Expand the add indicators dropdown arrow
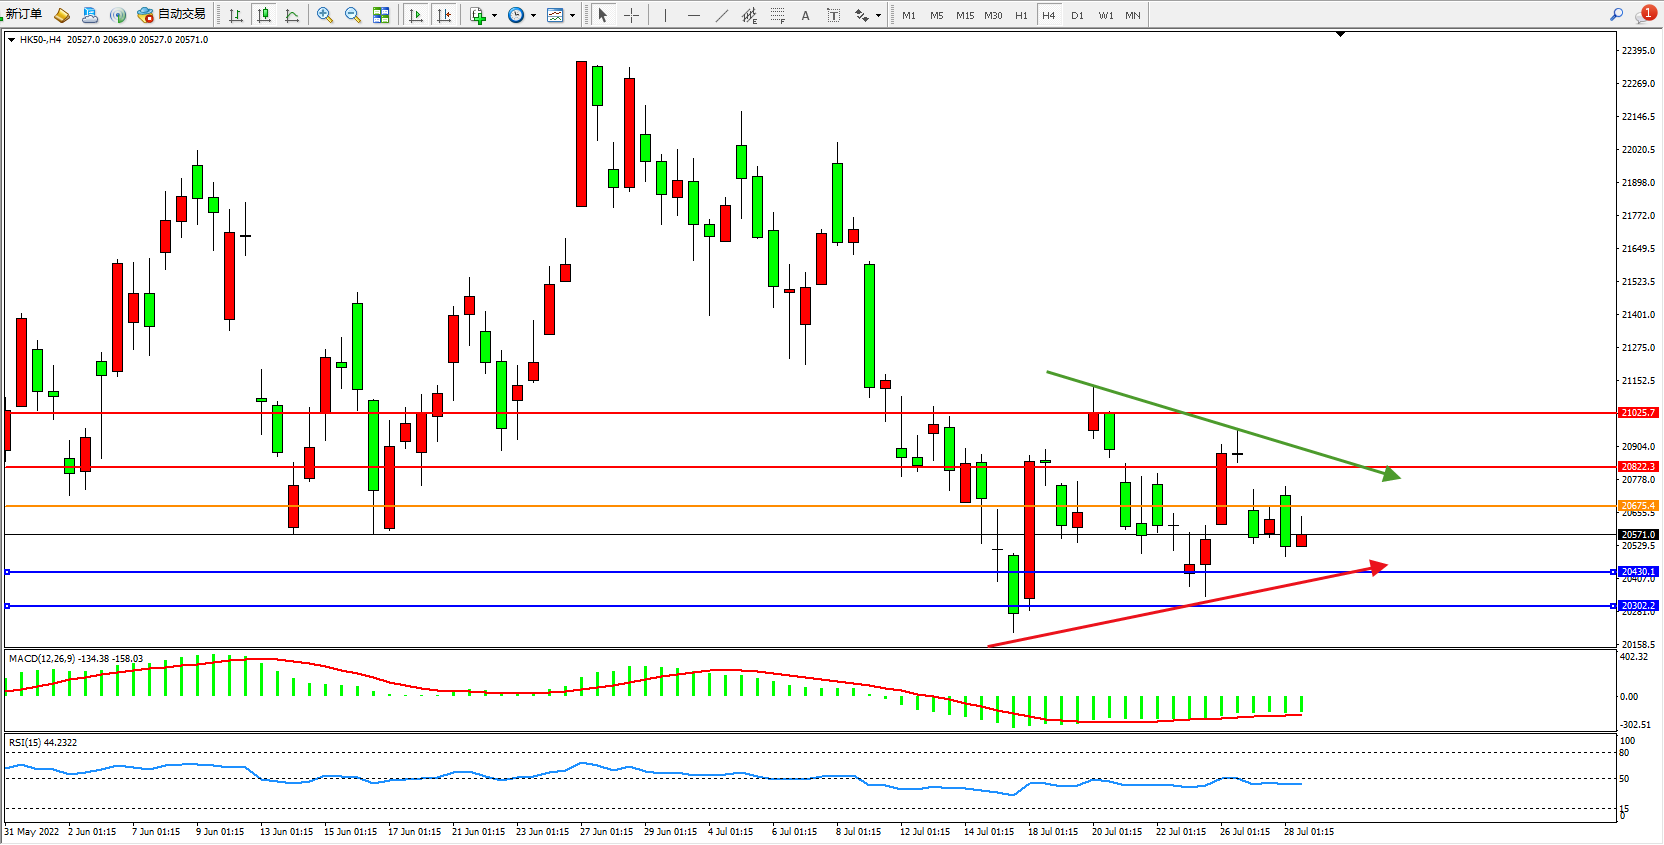The height and width of the screenshot is (845, 1664). pyautogui.click(x=494, y=15)
